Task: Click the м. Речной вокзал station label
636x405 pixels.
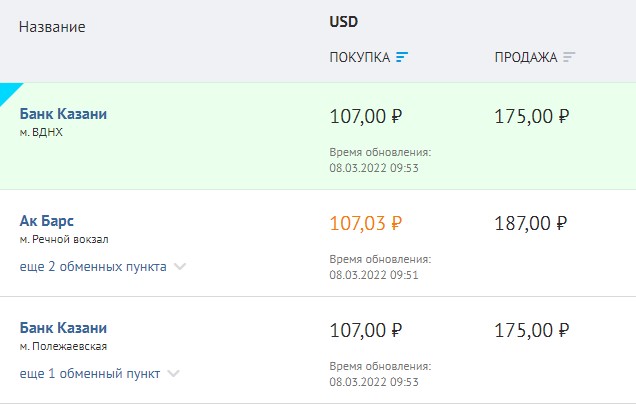Action: click(x=64, y=239)
